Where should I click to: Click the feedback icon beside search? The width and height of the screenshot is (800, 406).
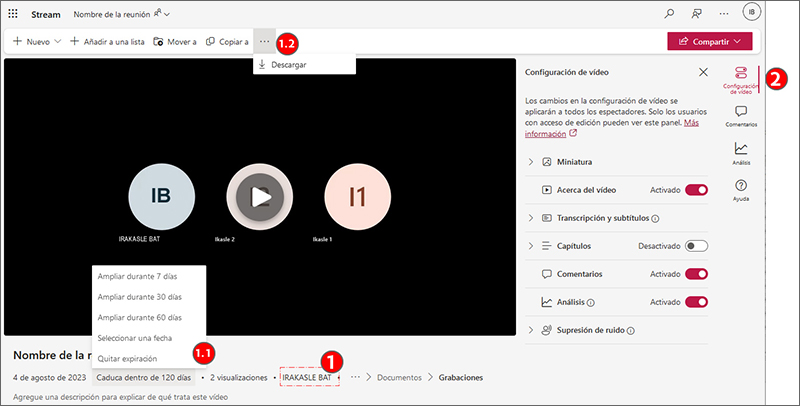click(x=697, y=13)
